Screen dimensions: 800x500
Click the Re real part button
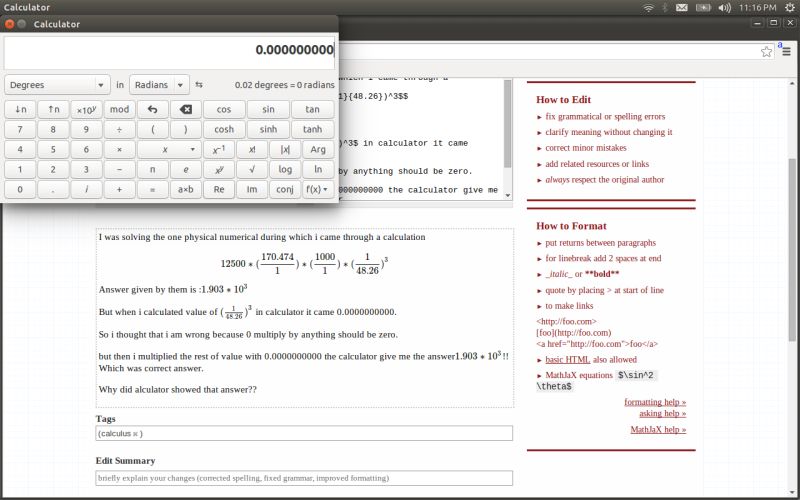click(219, 189)
